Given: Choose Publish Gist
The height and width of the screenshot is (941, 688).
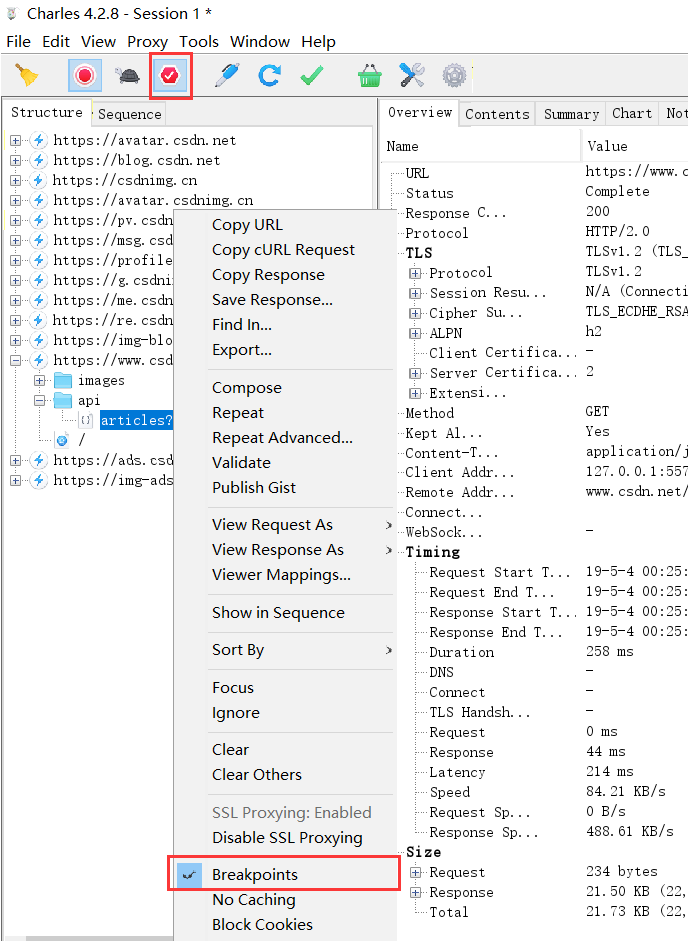Looking at the screenshot, I should [254, 487].
